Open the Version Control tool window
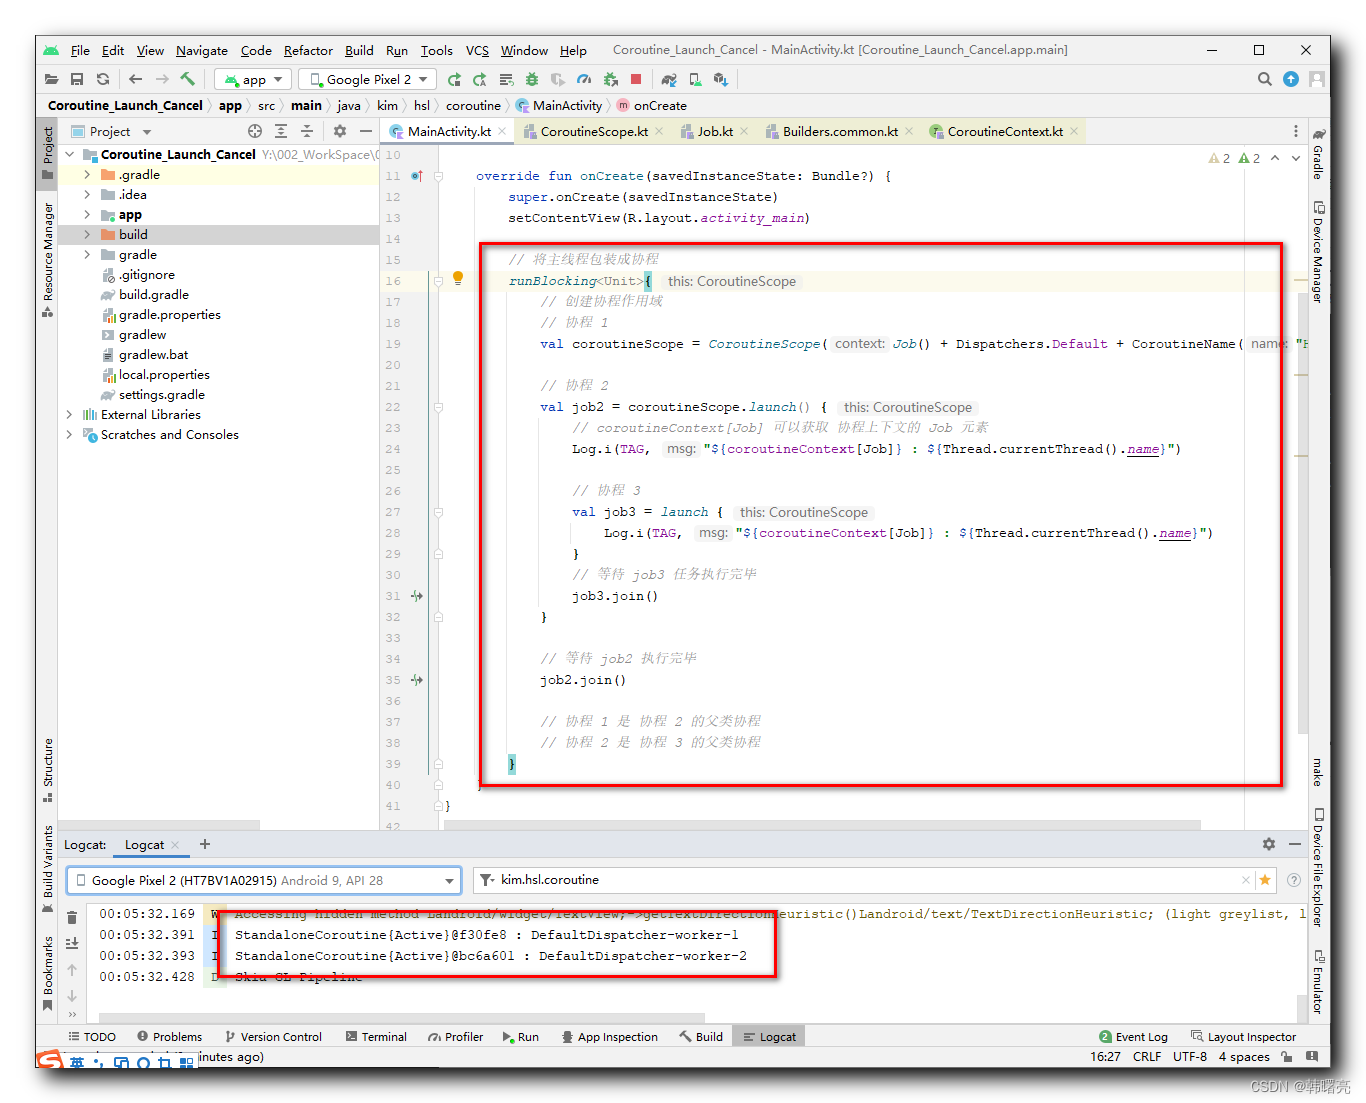Viewport: 1366px width, 1103px height. [273, 1037]
